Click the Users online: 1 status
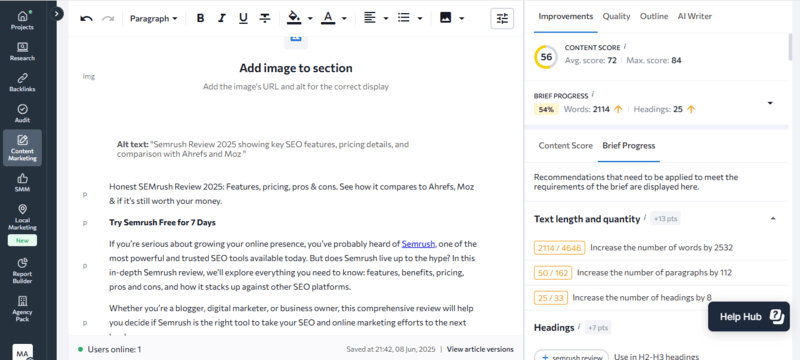The width and height of the screenshot is (800, 360). tap(110, 349)
